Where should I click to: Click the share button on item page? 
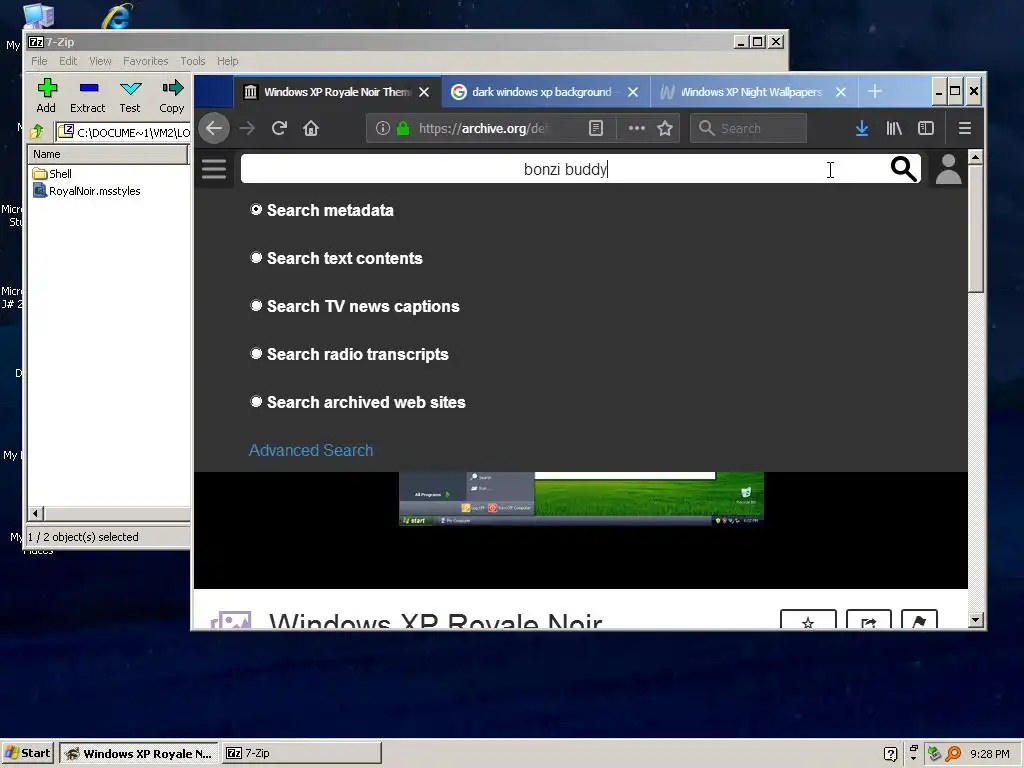(x=869, y=620)
